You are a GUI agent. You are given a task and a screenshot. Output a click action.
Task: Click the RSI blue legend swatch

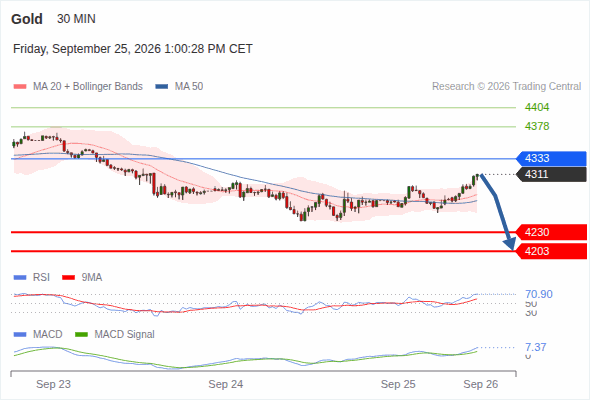point(20,278)
